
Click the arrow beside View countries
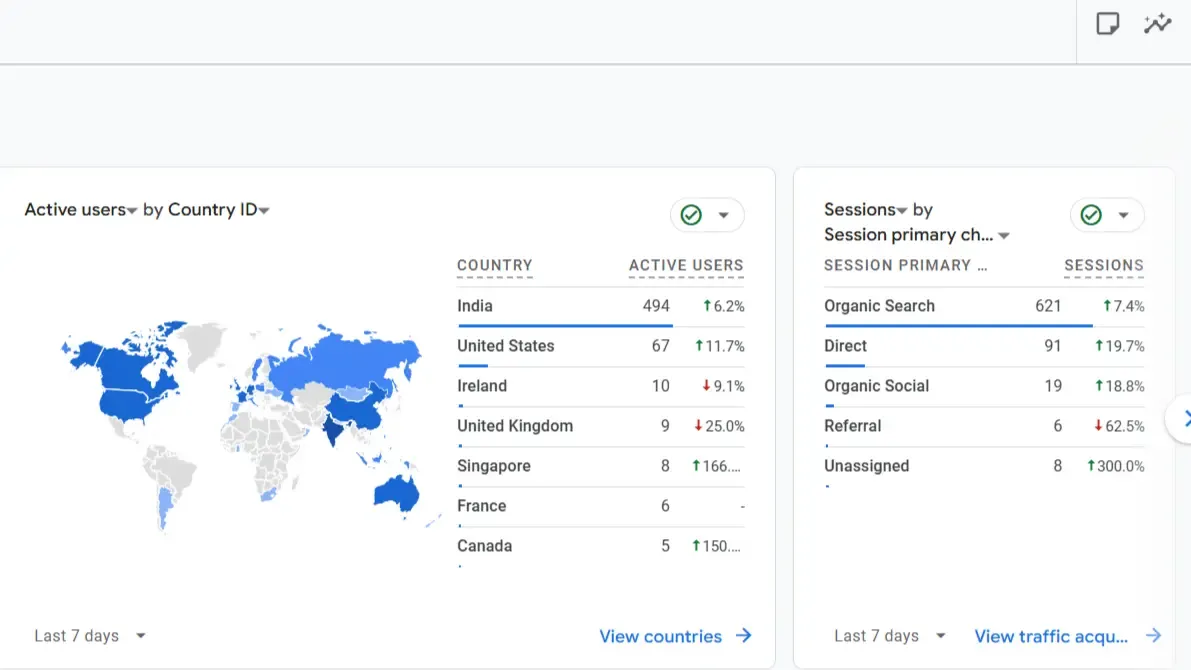pos(745,636)
